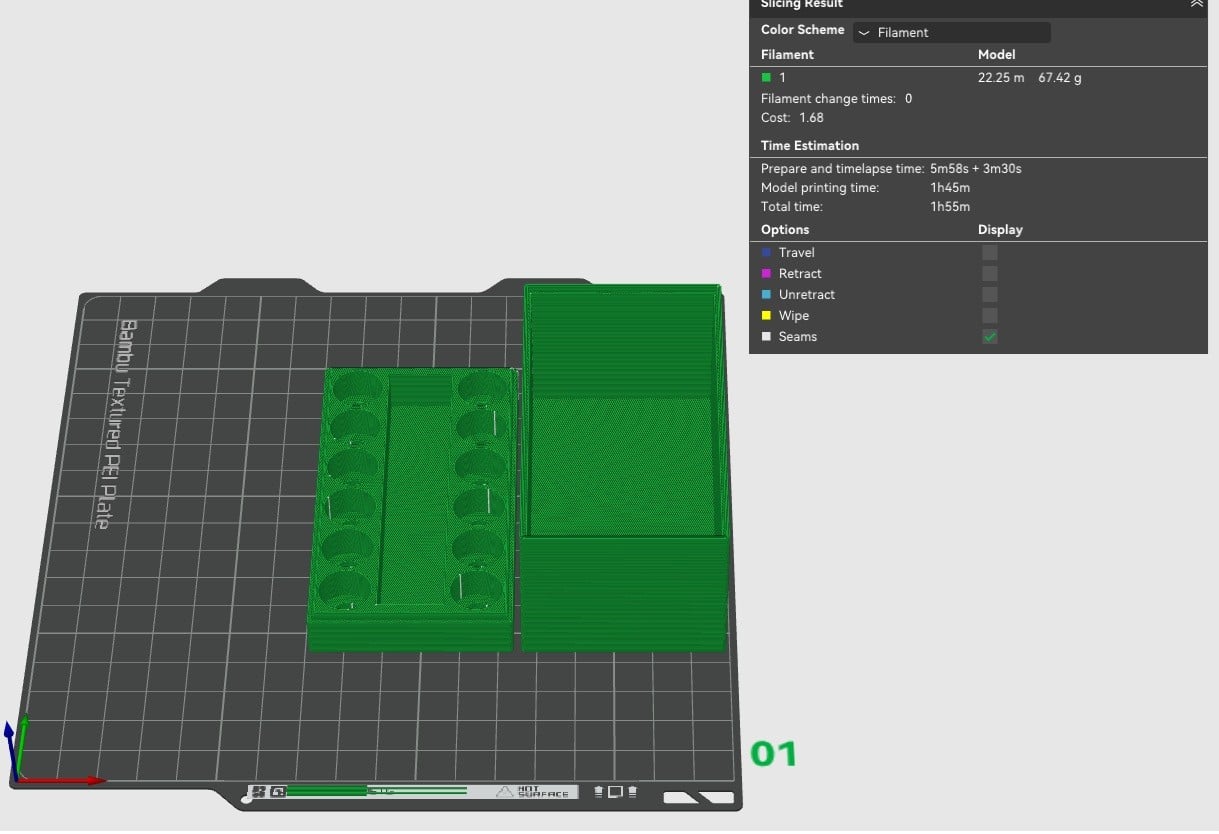Click the blue Travel color swatch
The width and height of the screenshot is (1219, 834).
(766, 253)
